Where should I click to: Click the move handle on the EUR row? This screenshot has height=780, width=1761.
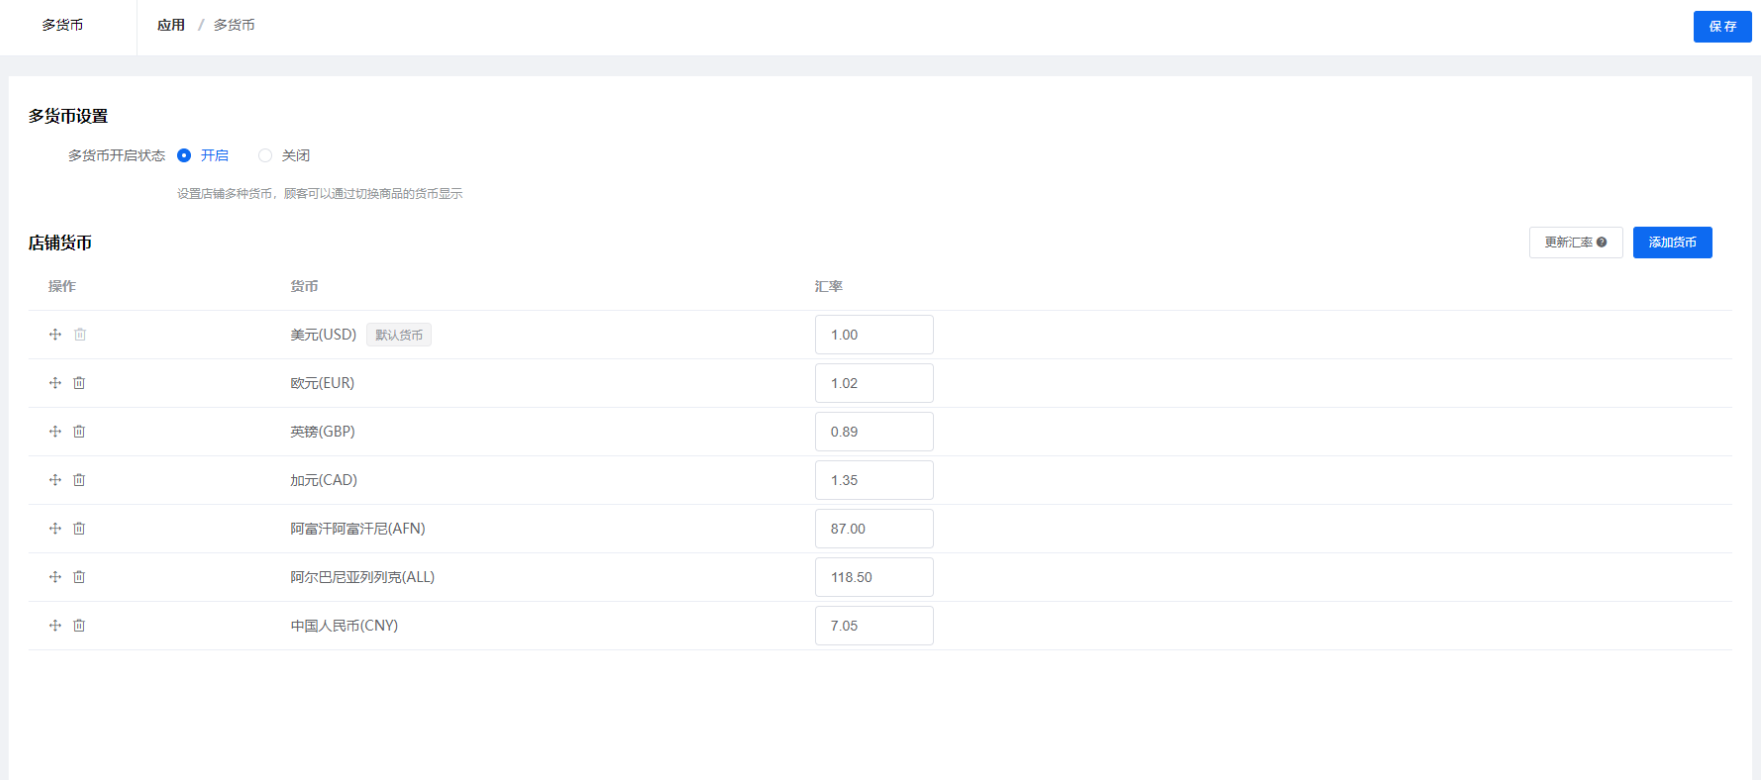tap(55, 383)
